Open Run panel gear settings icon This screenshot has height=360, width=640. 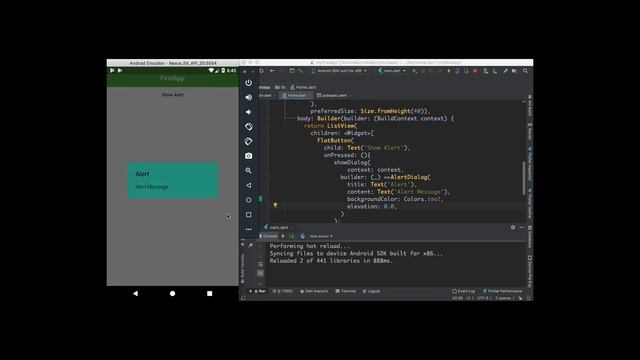pos(513,227)
